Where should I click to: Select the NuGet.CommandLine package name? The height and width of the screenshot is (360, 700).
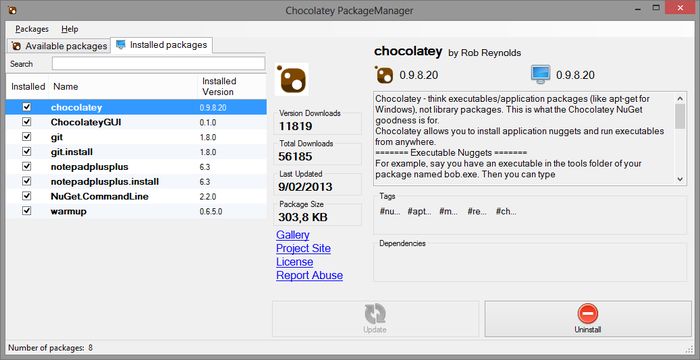[x=100, y=197]
